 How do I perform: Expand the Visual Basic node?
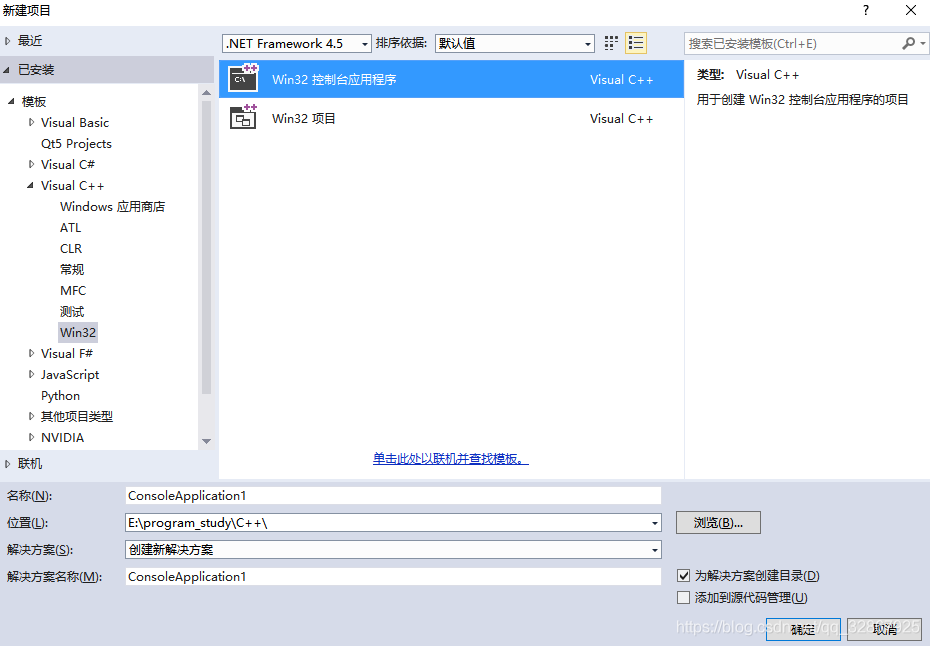tap(31, 122)
